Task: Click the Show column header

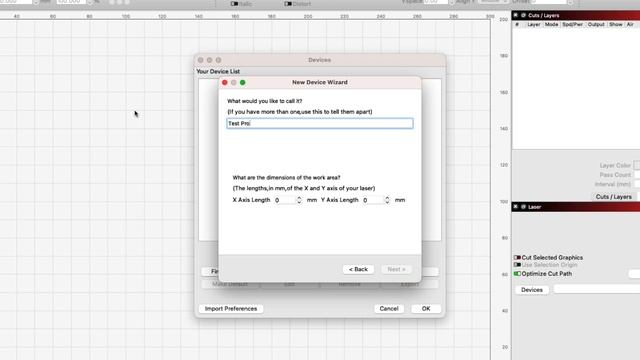Action: tap(616, 24)
